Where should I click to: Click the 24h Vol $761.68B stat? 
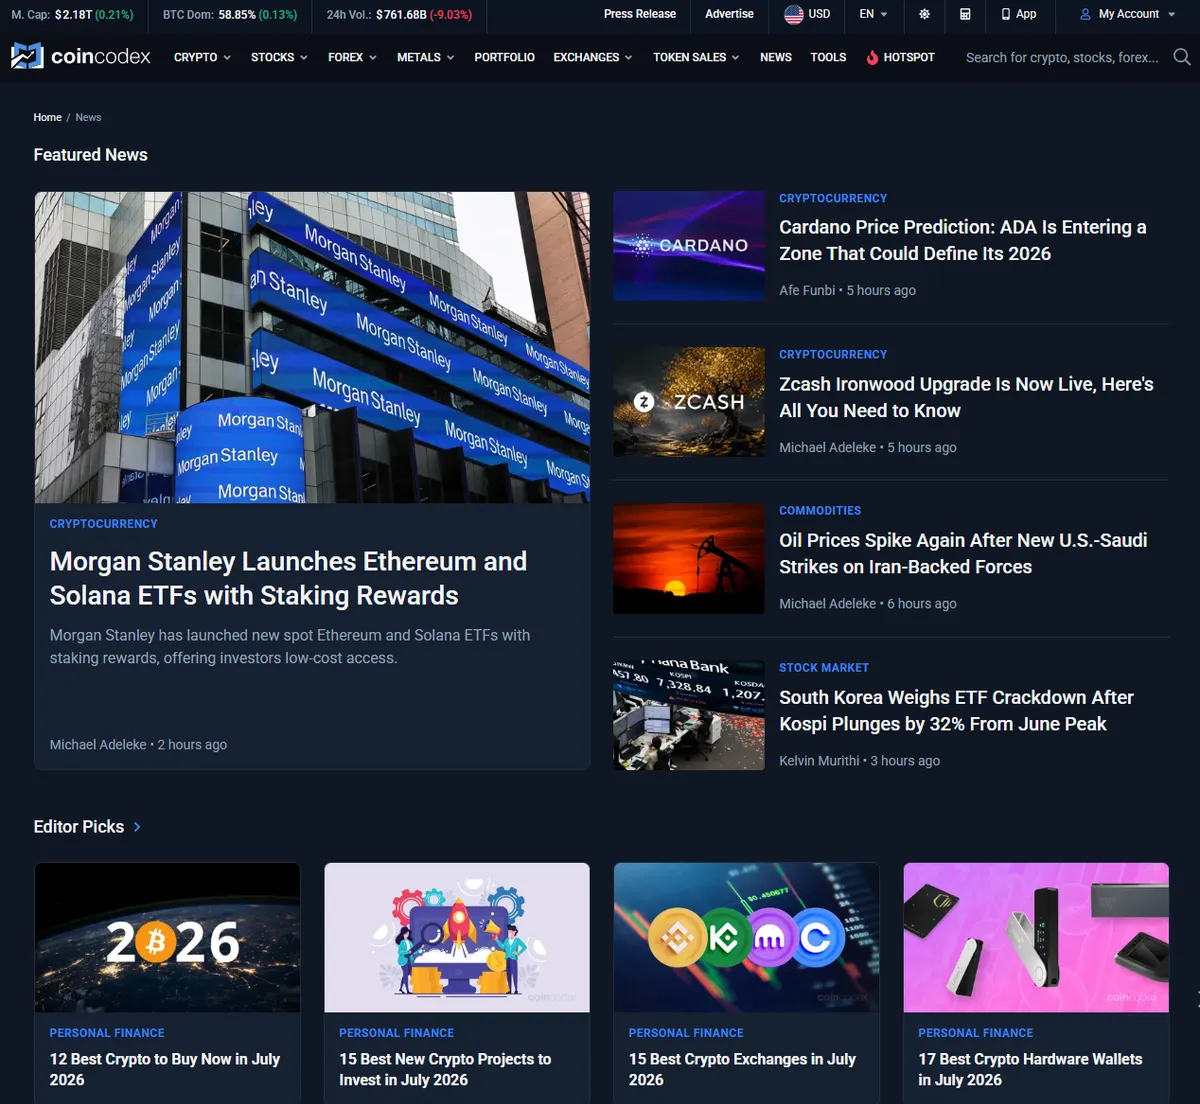399,15
